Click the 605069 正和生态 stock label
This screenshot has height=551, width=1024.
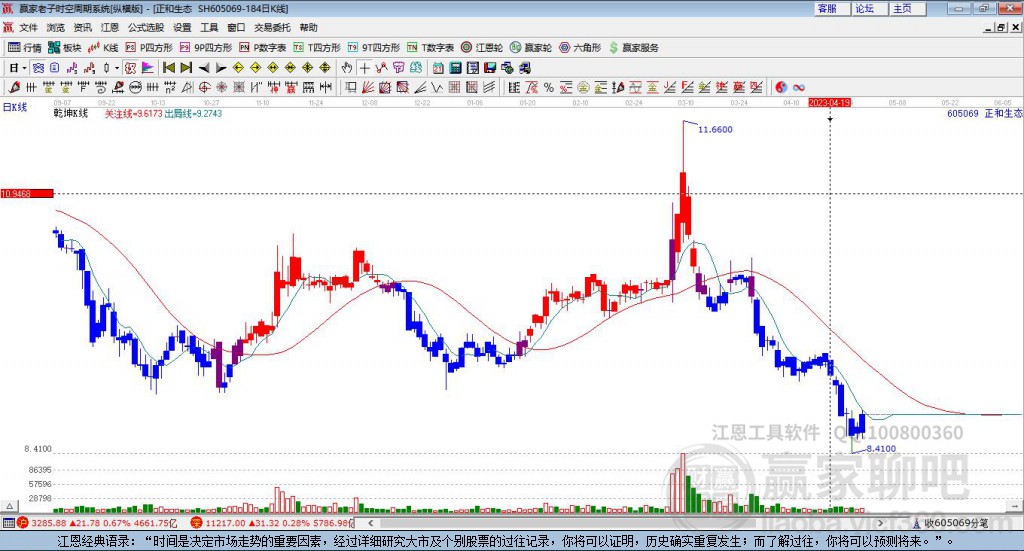984,113
